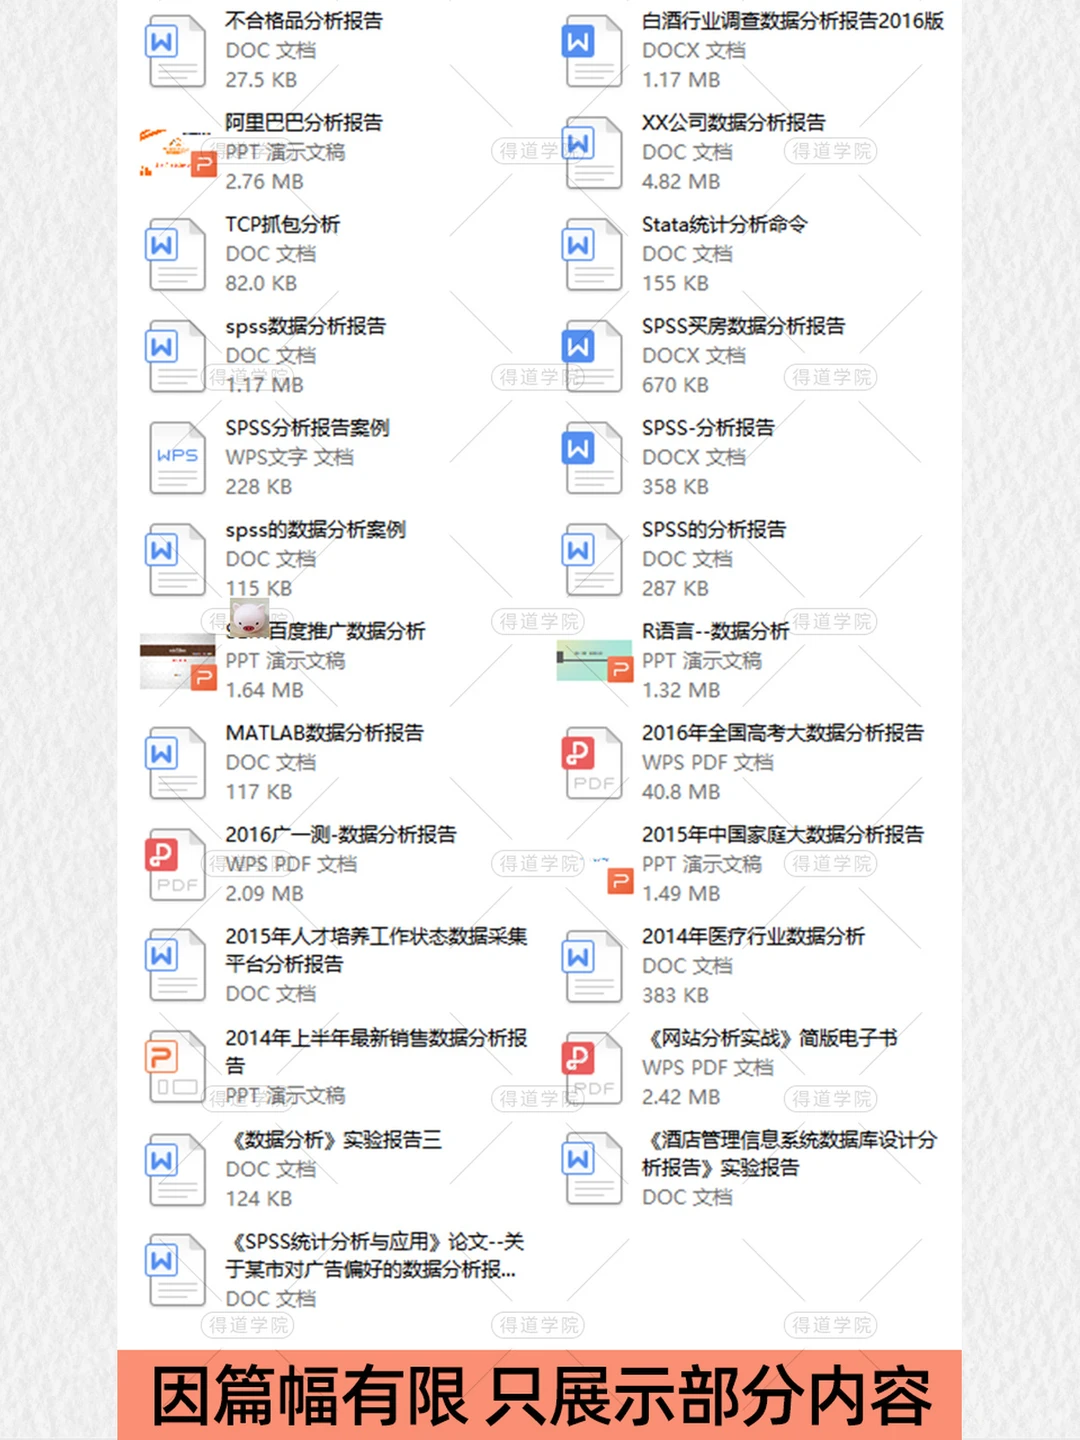Click the filename R语言--数据分析

(714, 631)
